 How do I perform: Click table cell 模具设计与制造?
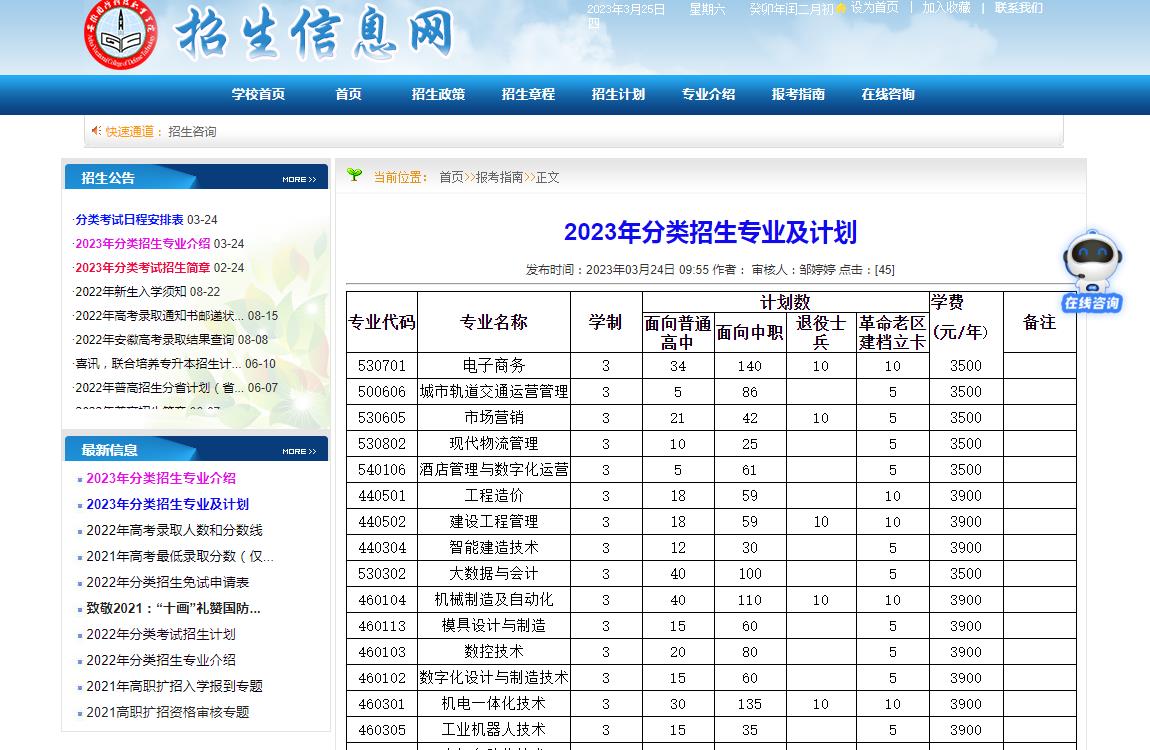click(x=494, y=625)
